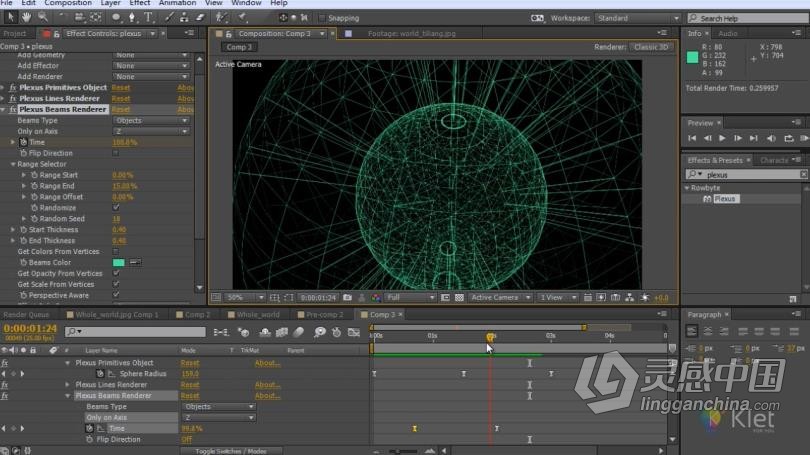Switch to Audio panel tab
This screenshot has height=455, width=810.
point(727,34)
